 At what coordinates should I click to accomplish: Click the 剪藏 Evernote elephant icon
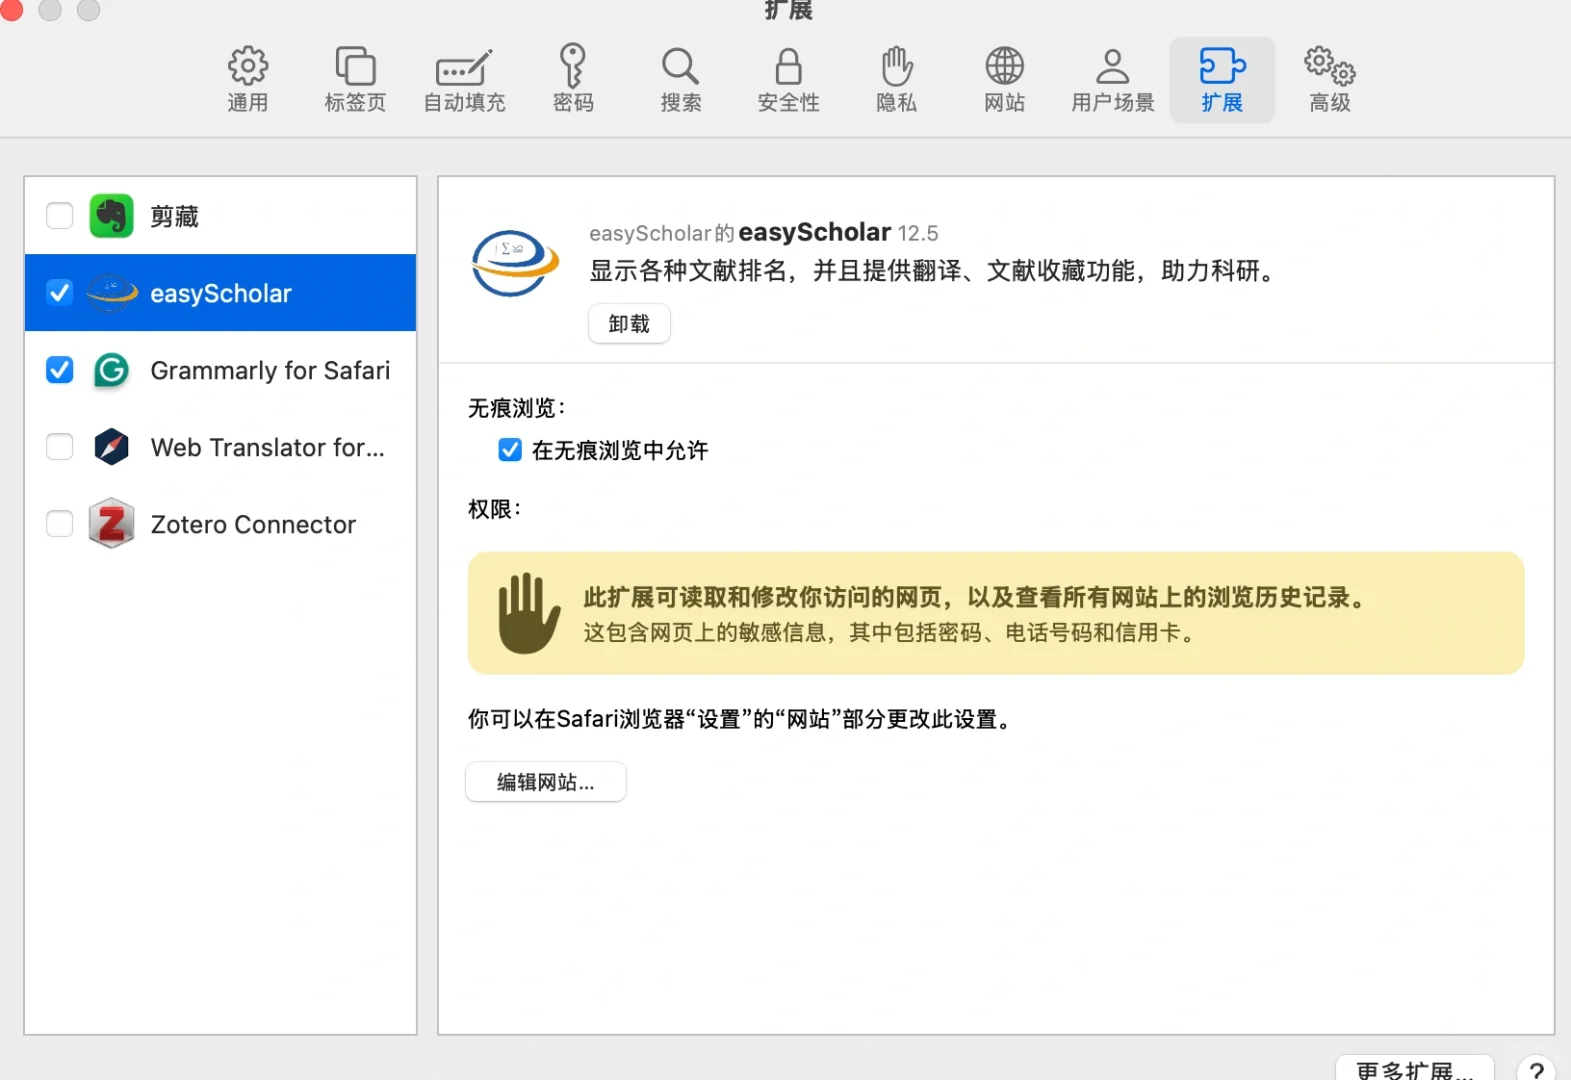click(x=111, y=216)
